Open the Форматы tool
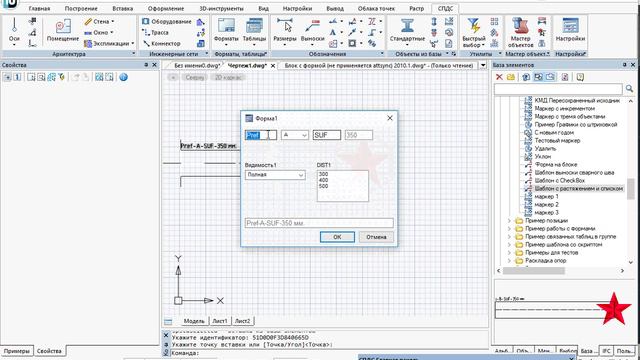Image resolution: width=640 pixels, height=360 pixels. click(226, 30)
